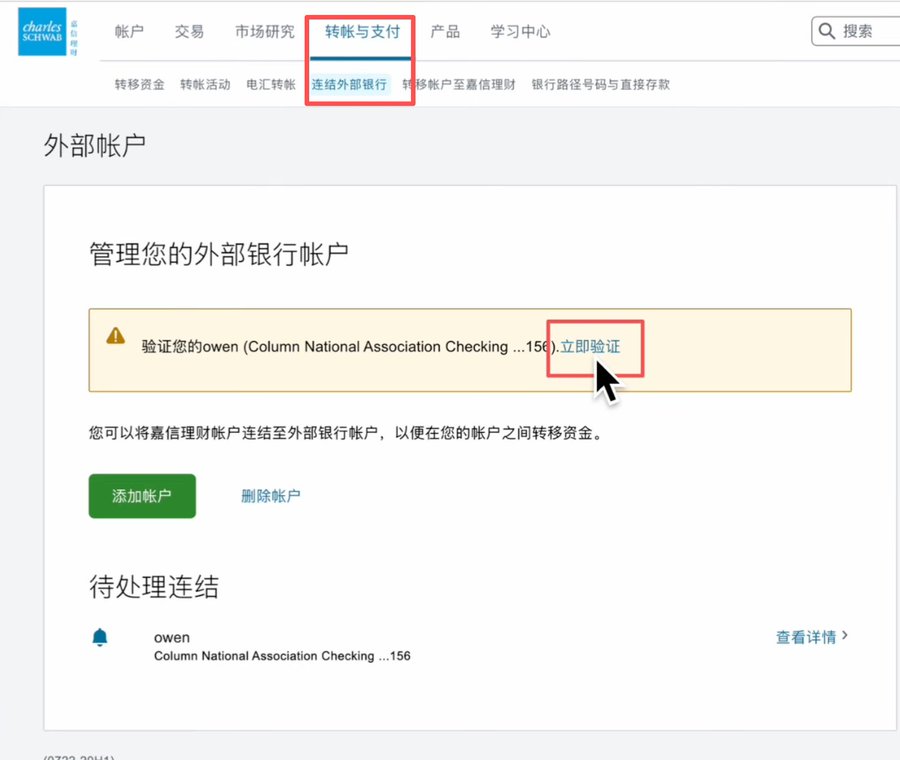900x760 pixels.
Task: Click 'Column National Association Checking ...156' under owen
Action: pyautogui.click(x=282, y=656)
